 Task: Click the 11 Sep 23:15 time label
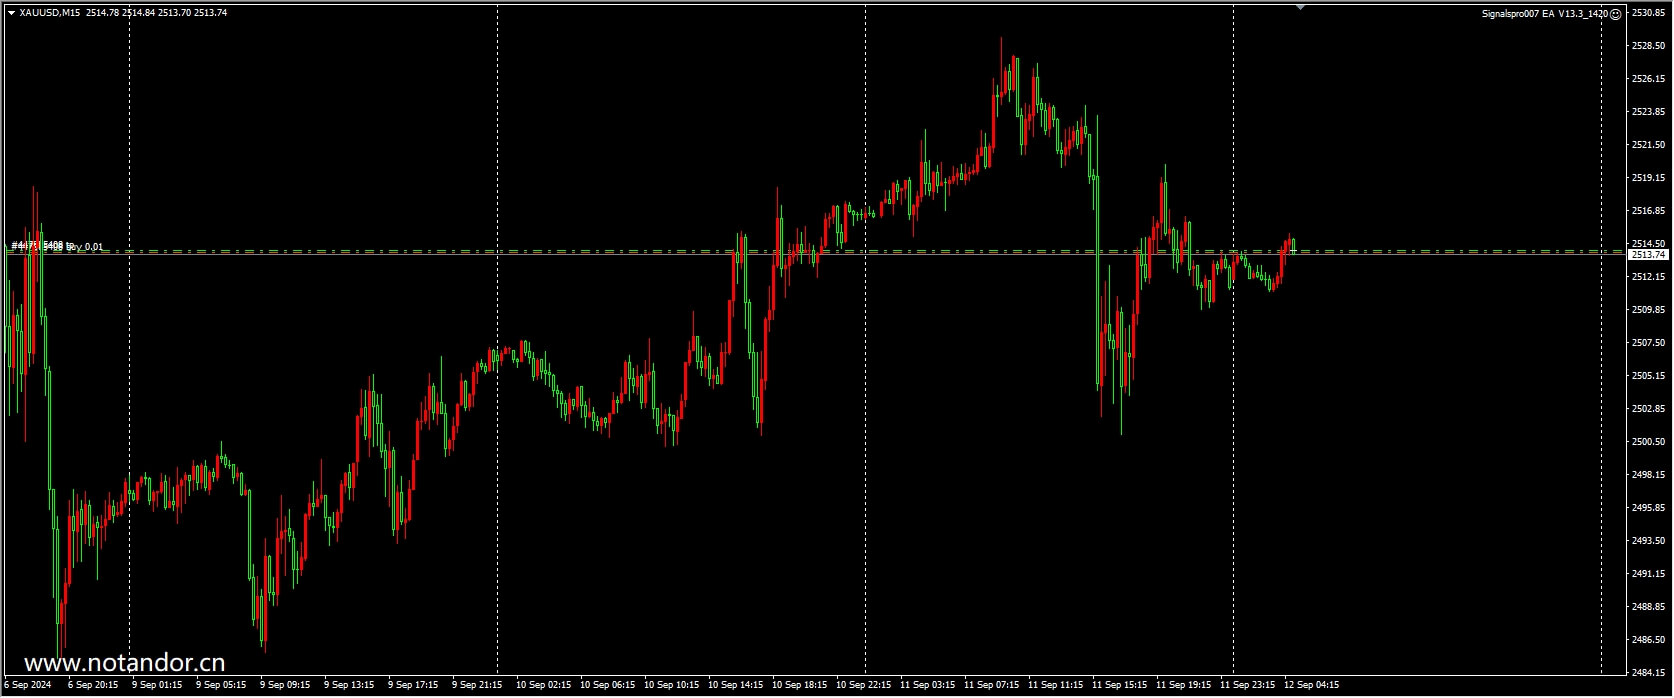click(1248, 686)
